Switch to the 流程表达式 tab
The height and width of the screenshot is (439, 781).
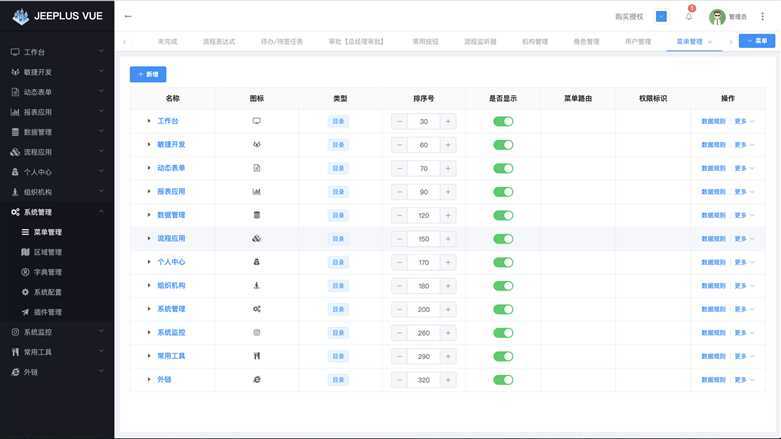point(219,41)
